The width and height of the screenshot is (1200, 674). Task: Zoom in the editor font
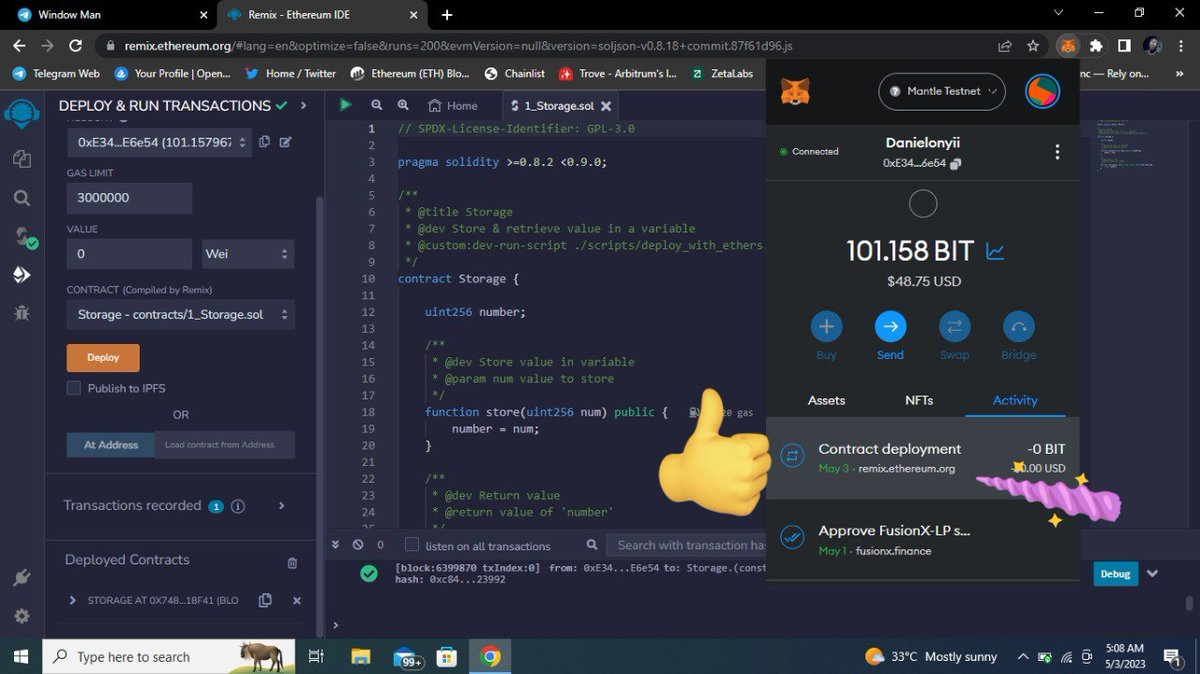tap(403, 105)
